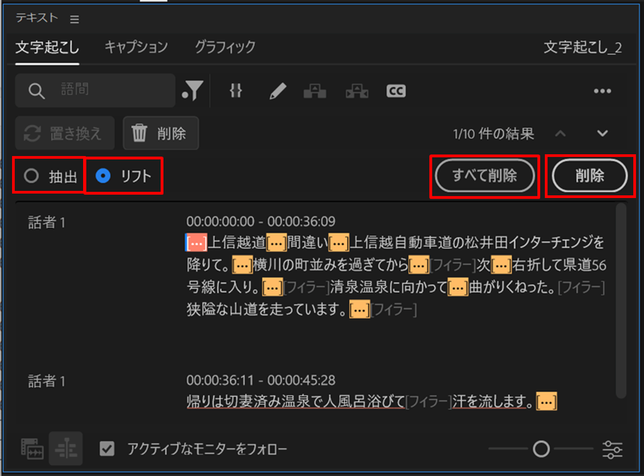This screenshot has height=476, width=644.
Task: Click the search field containing 語間
Action: tap(95, 90)
